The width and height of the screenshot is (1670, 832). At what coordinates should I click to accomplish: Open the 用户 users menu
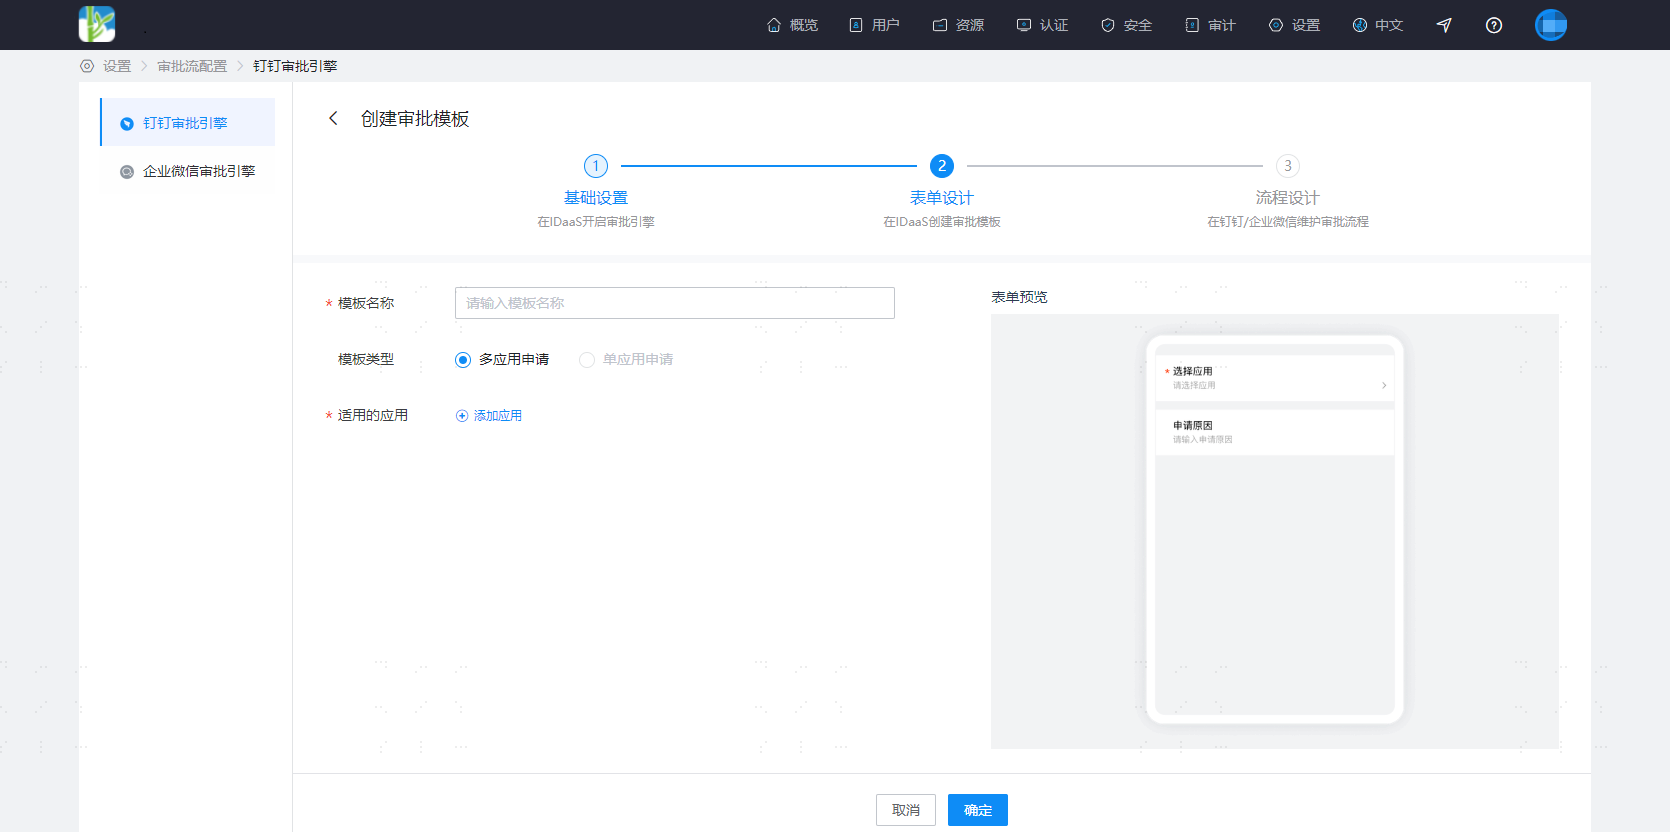tap(874, 25)
